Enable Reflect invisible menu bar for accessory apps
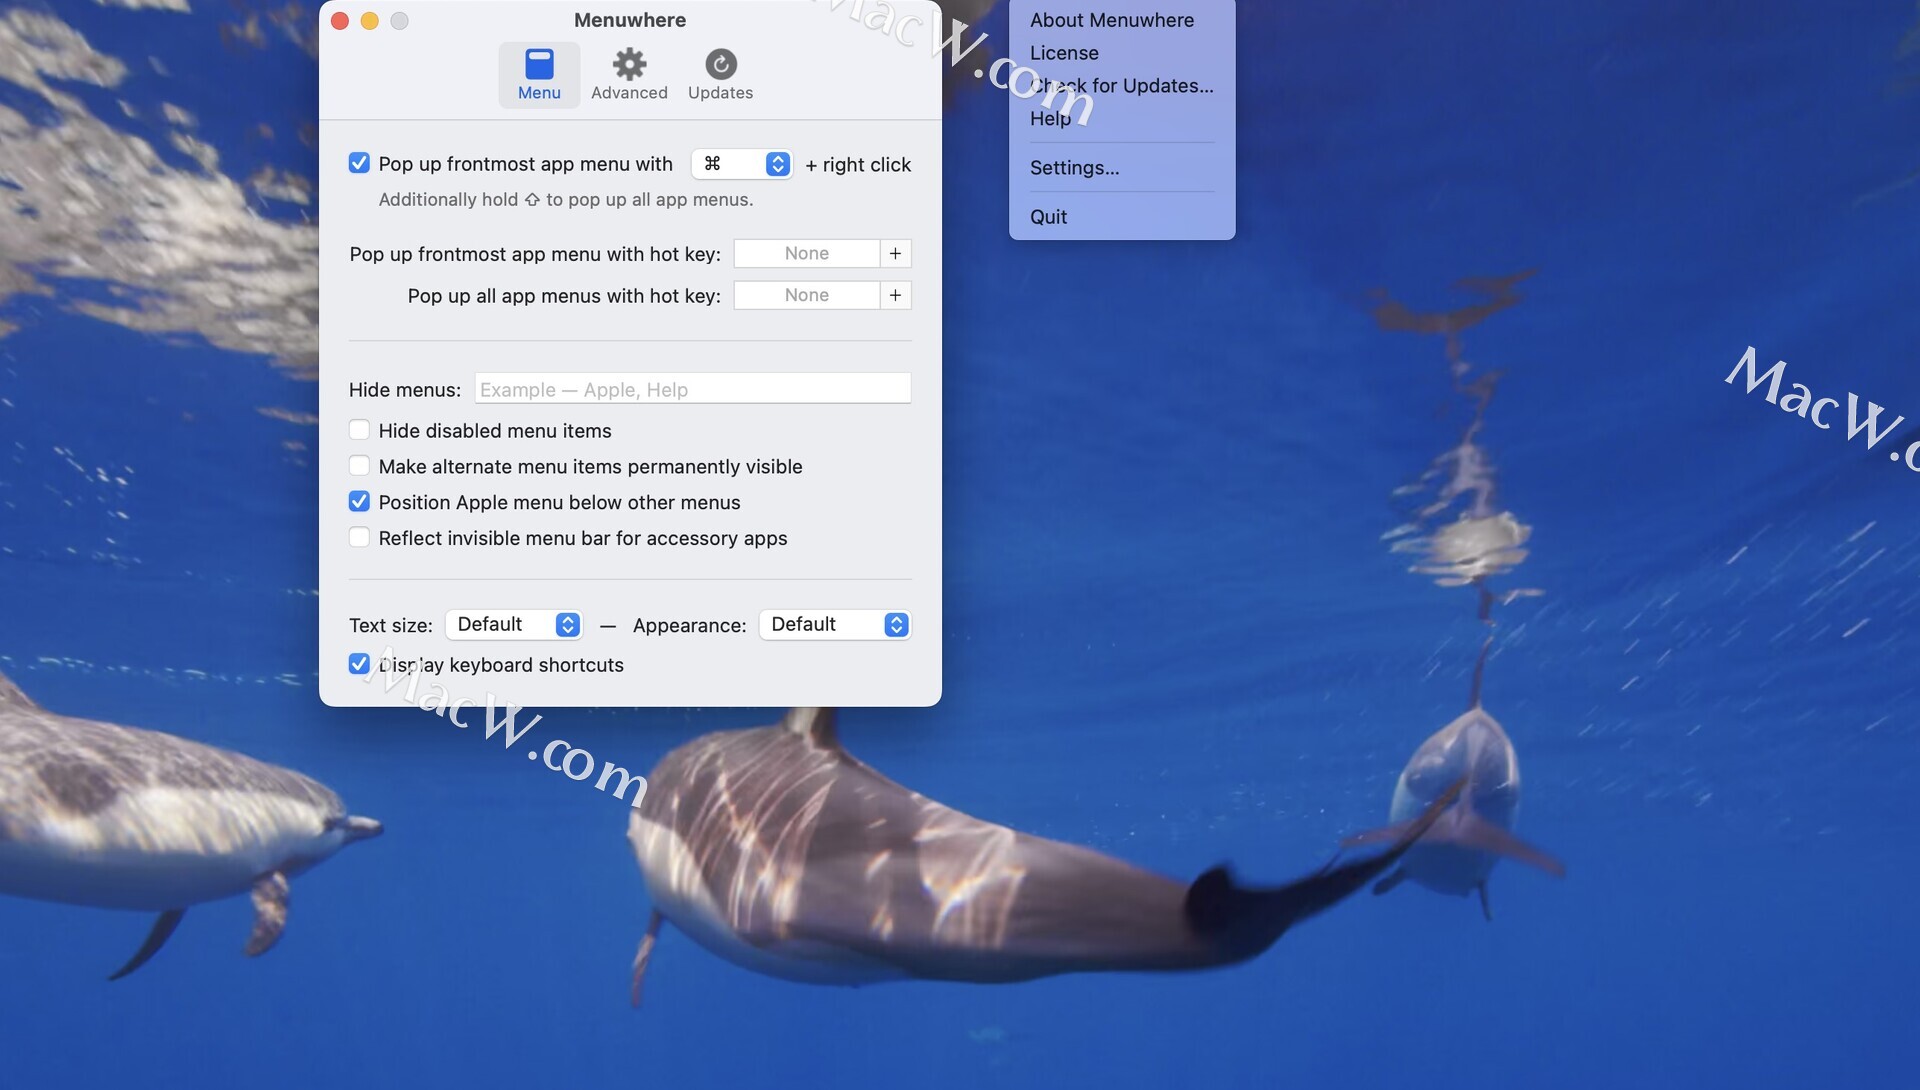Screen dimensions: 1920x1090 359,538
